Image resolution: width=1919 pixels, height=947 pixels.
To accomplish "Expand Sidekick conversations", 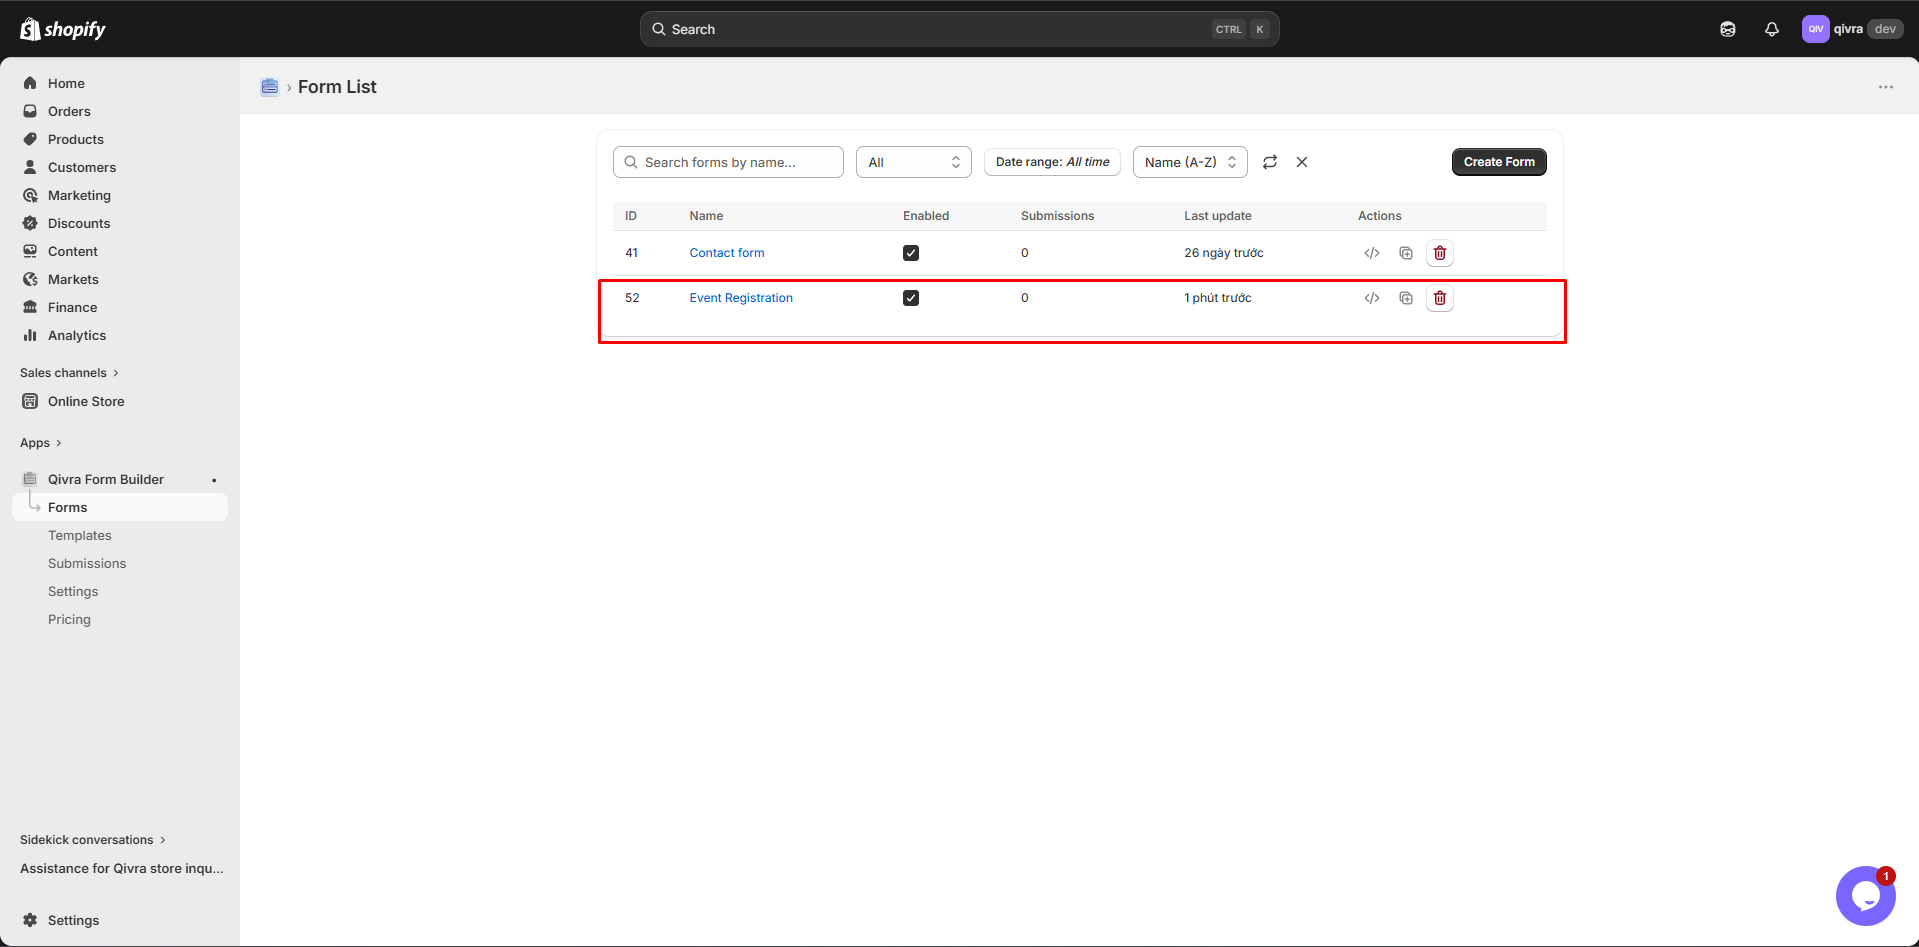I will tap(93, 840).
